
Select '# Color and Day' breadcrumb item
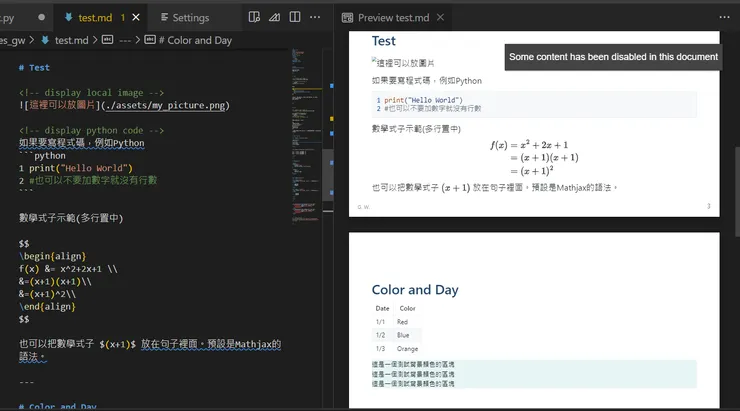click(x=195, y=41)
